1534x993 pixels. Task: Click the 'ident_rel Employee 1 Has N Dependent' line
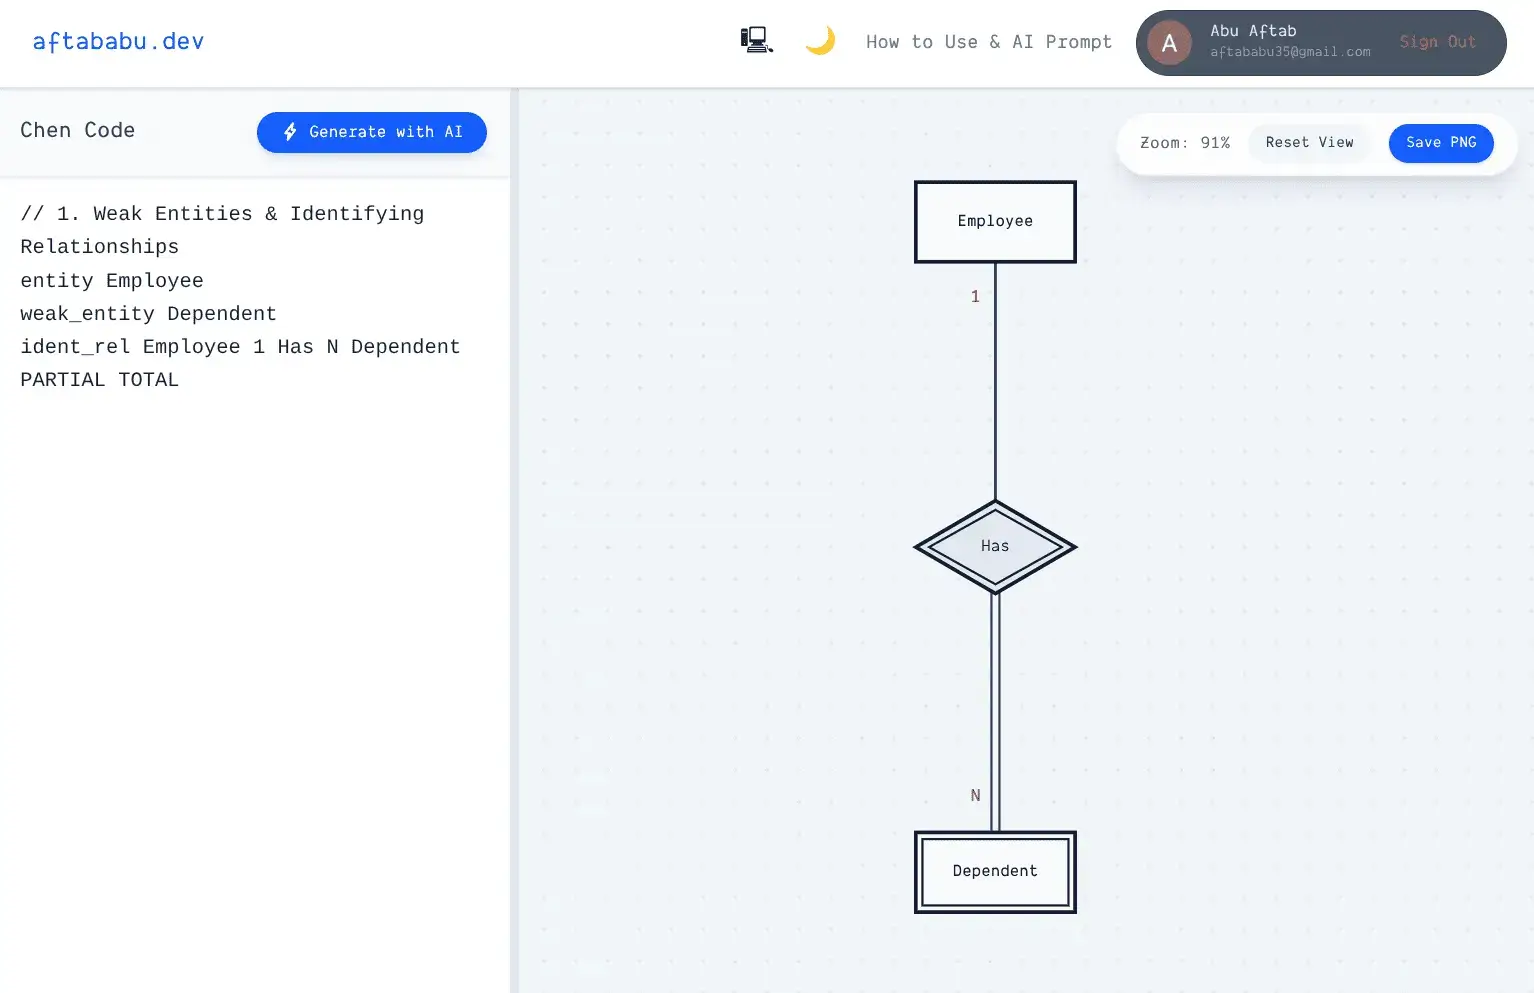tap(240, 347)
